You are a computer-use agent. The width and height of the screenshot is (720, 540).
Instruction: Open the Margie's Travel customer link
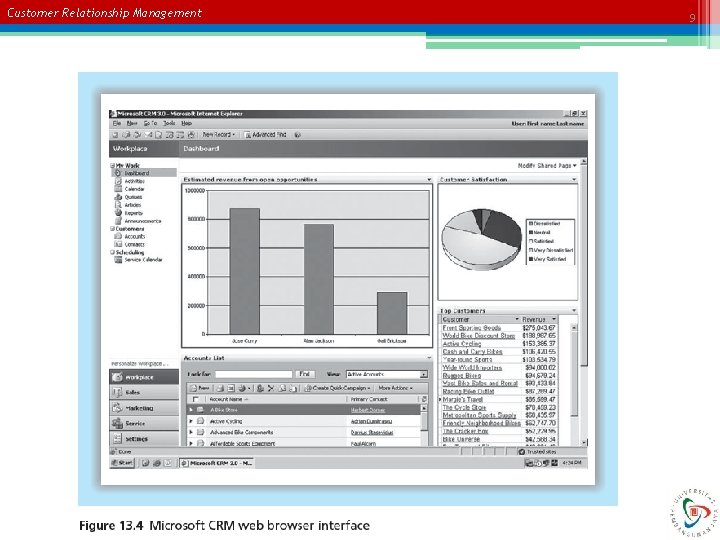(x=462, y=399)
